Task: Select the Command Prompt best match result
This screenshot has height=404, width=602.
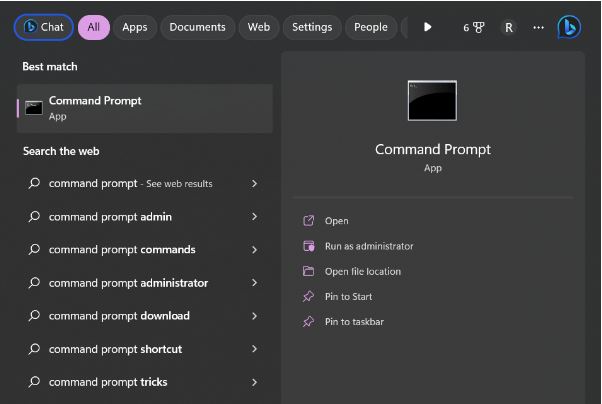Action: 145,108
